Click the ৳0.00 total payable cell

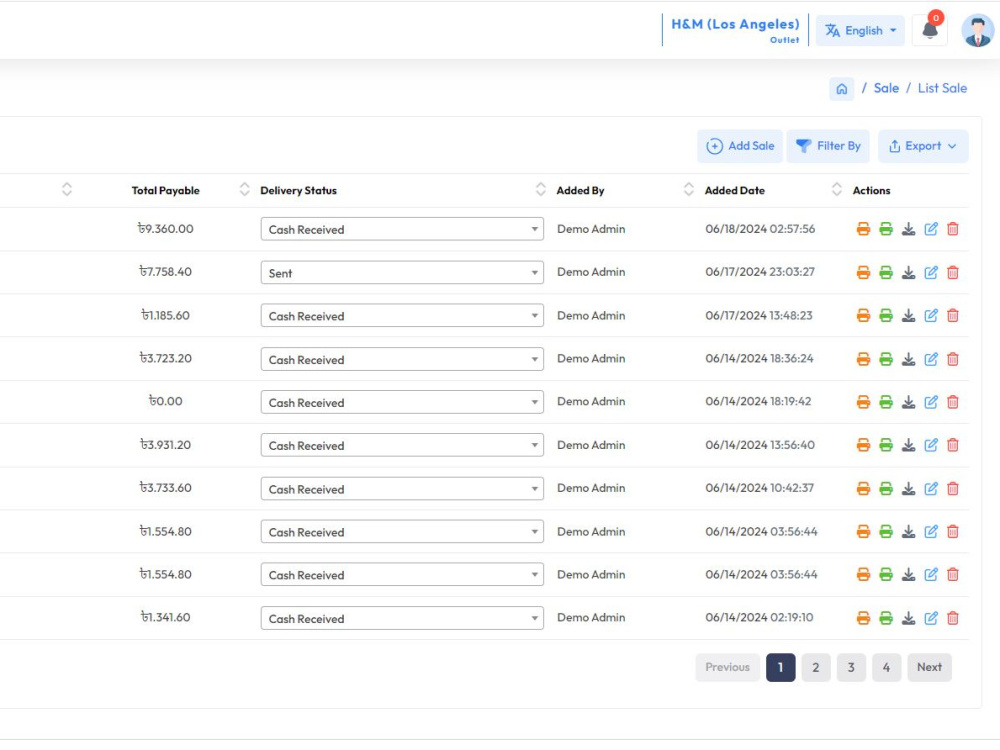point(165,401)
